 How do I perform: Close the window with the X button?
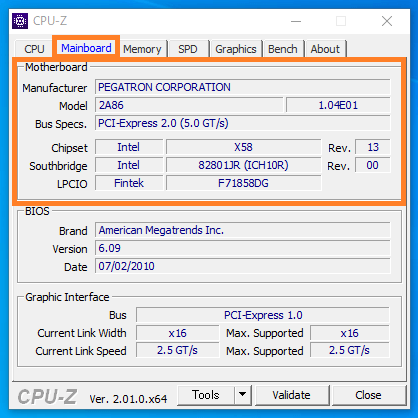[387, 21]
